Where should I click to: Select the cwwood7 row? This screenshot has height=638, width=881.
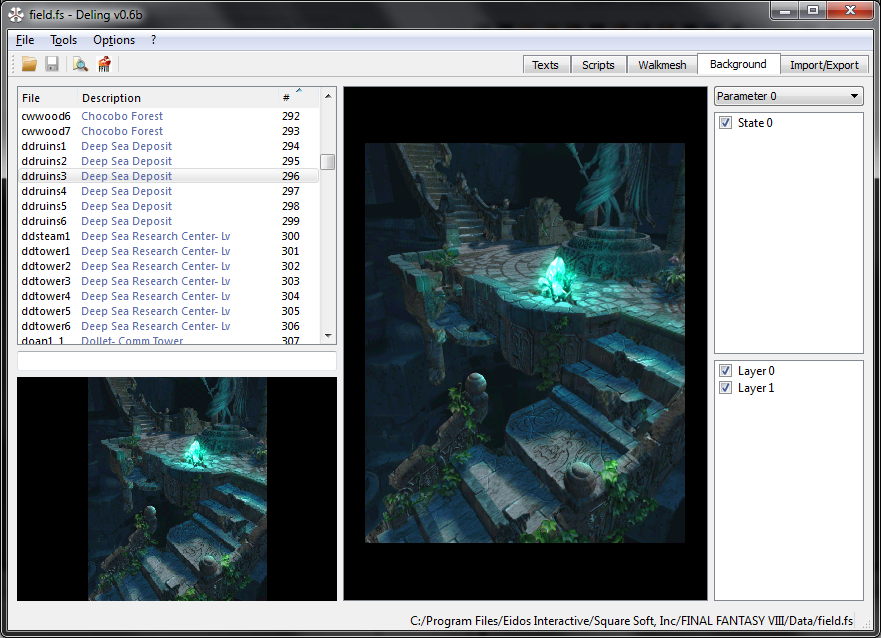click(169, 131)
